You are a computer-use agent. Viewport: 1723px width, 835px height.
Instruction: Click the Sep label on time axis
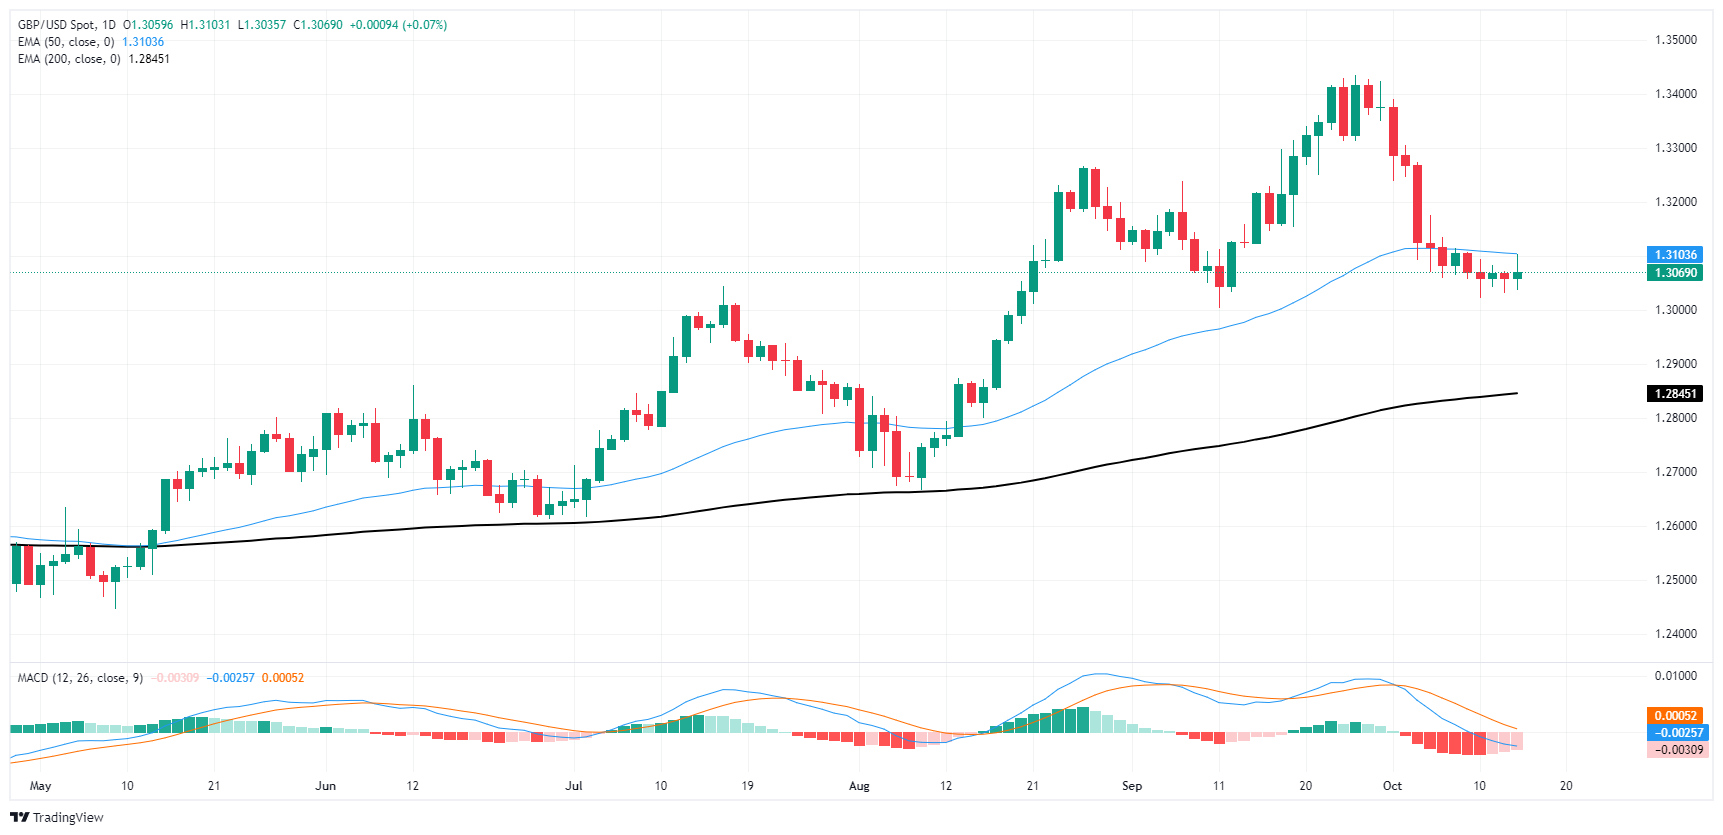point(1131,786)
